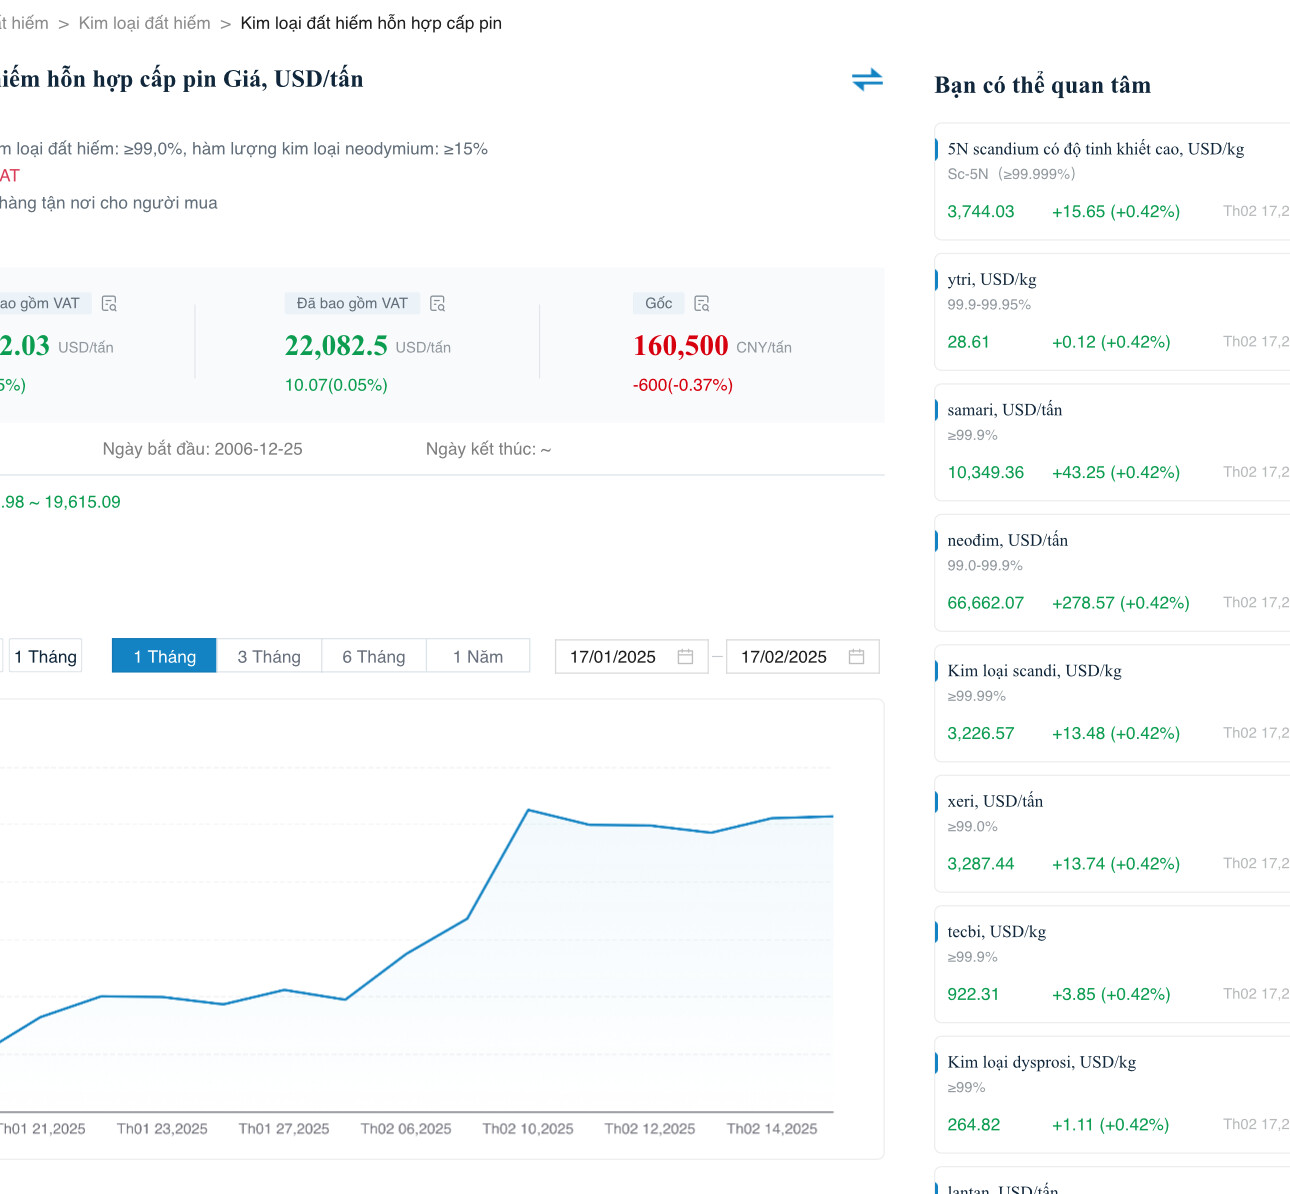Open detail icon beside 'Đã bao gồm VAT'
Screen dimensions: 1290x1194
click(437, 303)
